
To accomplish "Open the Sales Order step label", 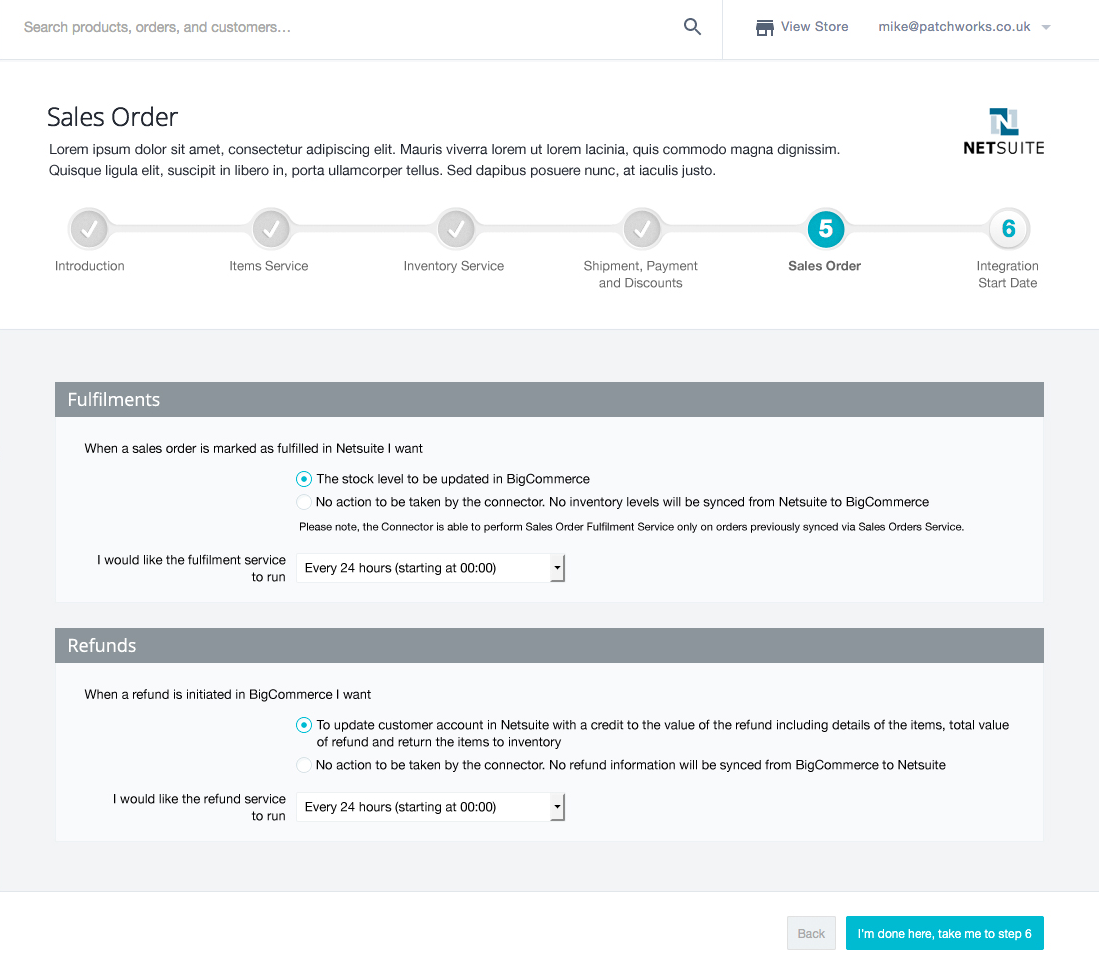I will (x=824, y=266).
